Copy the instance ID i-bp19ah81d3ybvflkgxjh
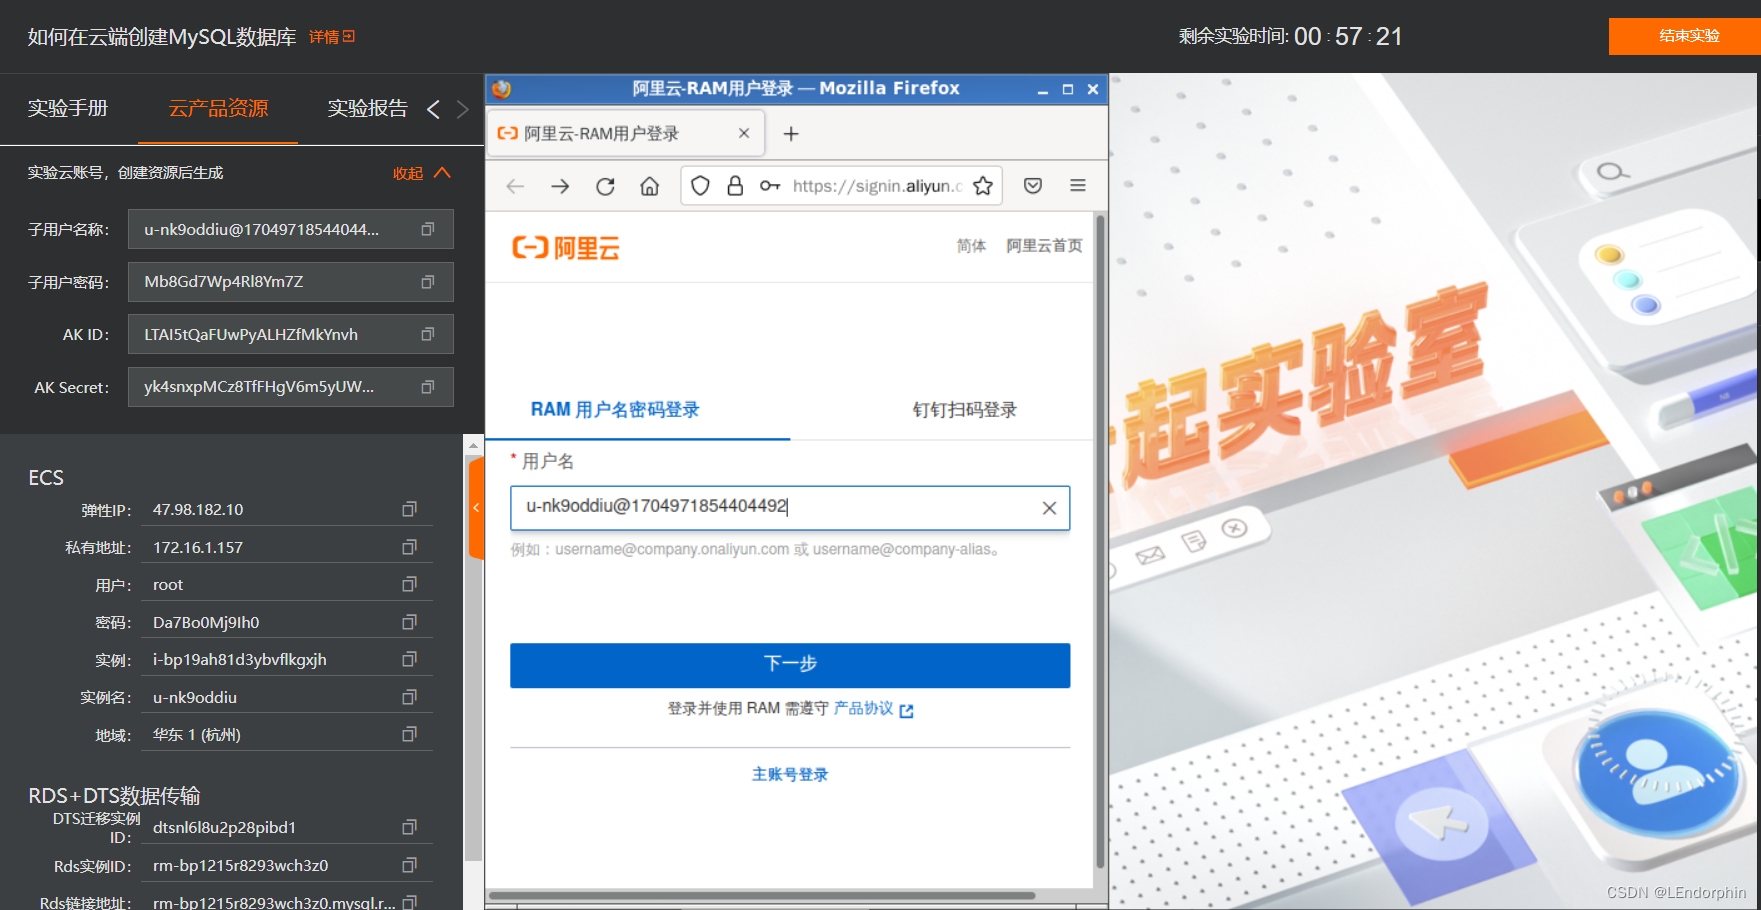Viewport: 1761px width, 910px height. 409,659
